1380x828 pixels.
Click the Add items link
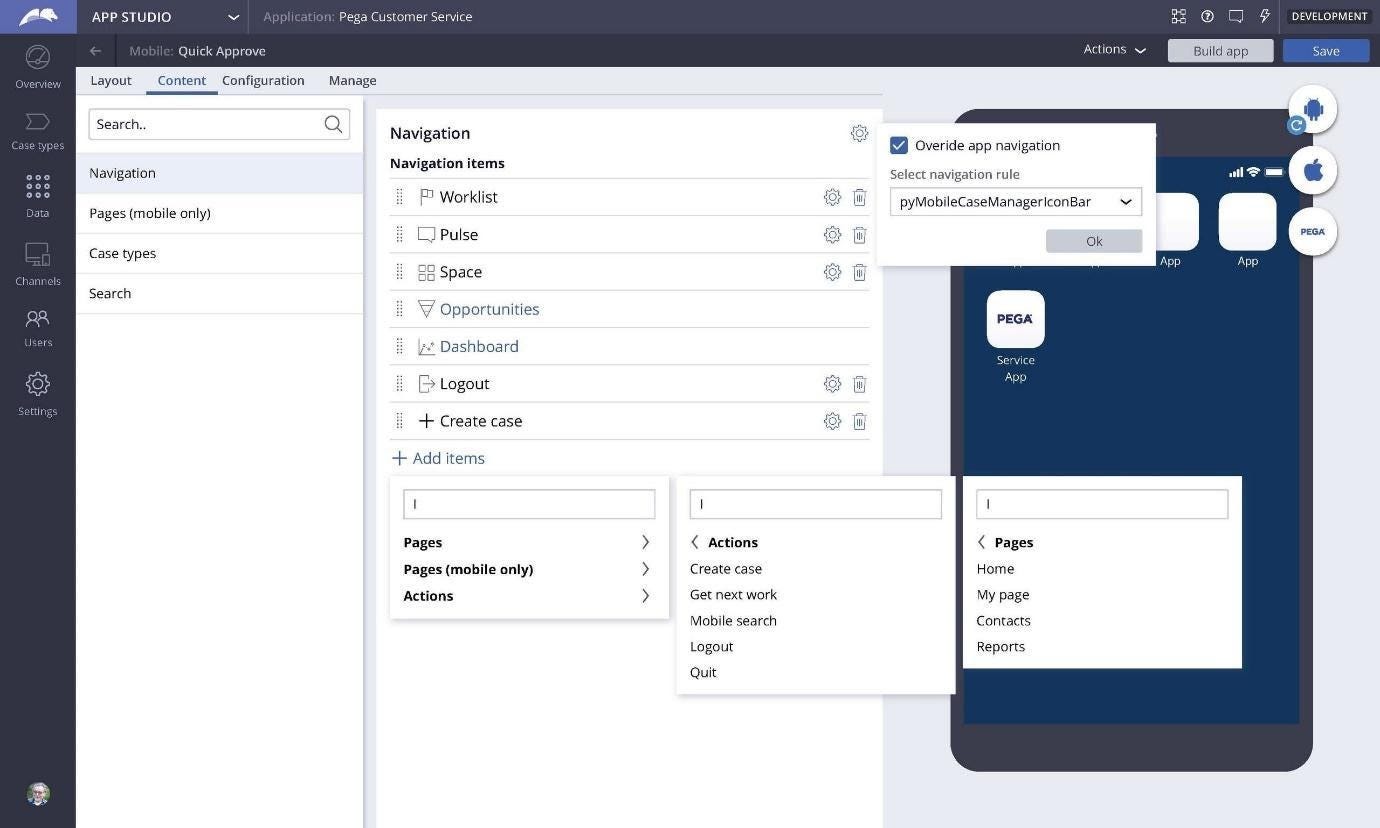[x=438, y=458]
